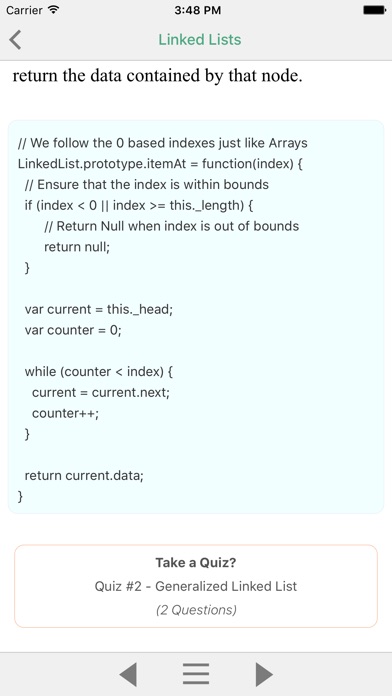Tap the itemAt function declaration line
The width and height of the screenshot is (392, 696).
tap(160, 164)
